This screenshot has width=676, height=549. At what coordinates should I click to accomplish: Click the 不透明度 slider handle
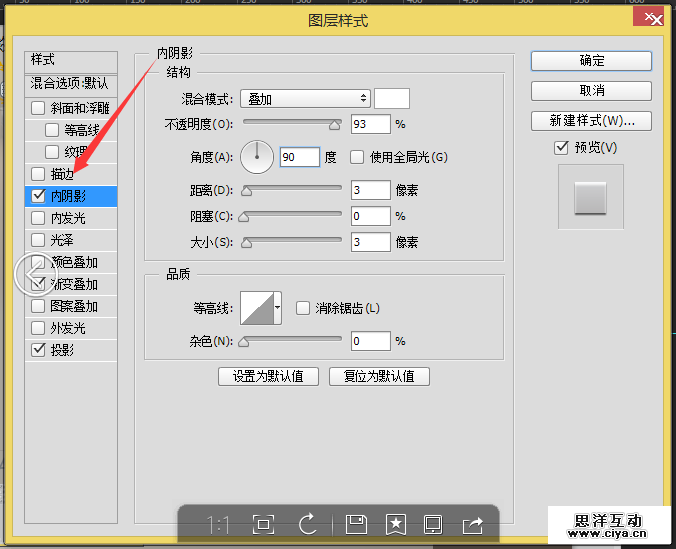[x=335, y=125]
